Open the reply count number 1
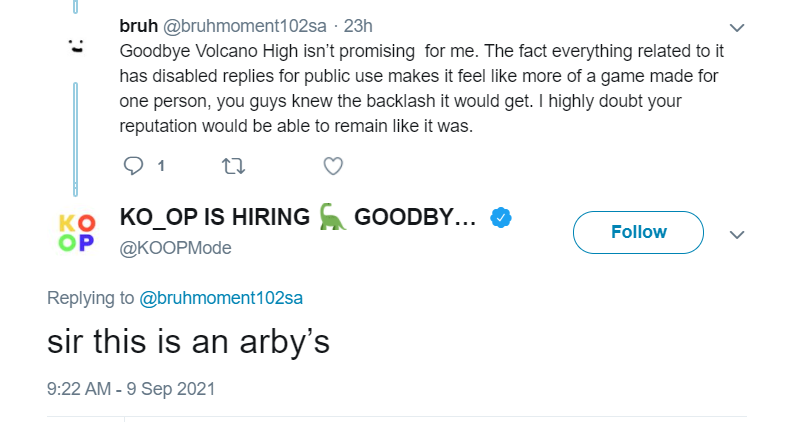Image resolution: width=796 pixels, height=422 pixels. (x=161, y=166)
